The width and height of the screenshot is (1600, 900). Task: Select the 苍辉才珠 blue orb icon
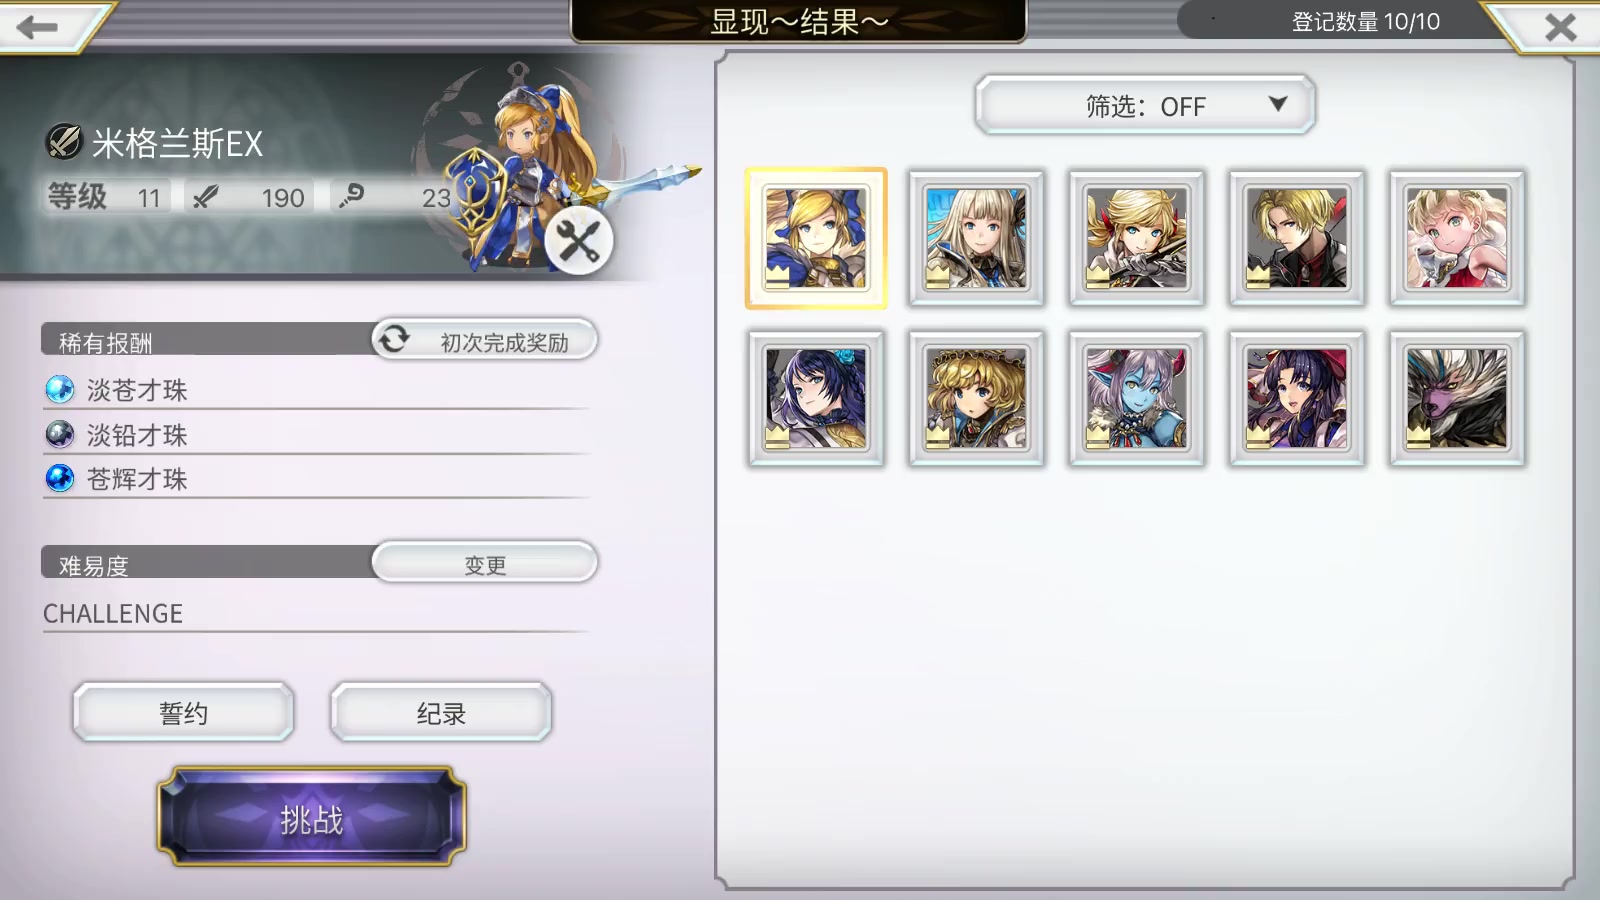[60, 478]
